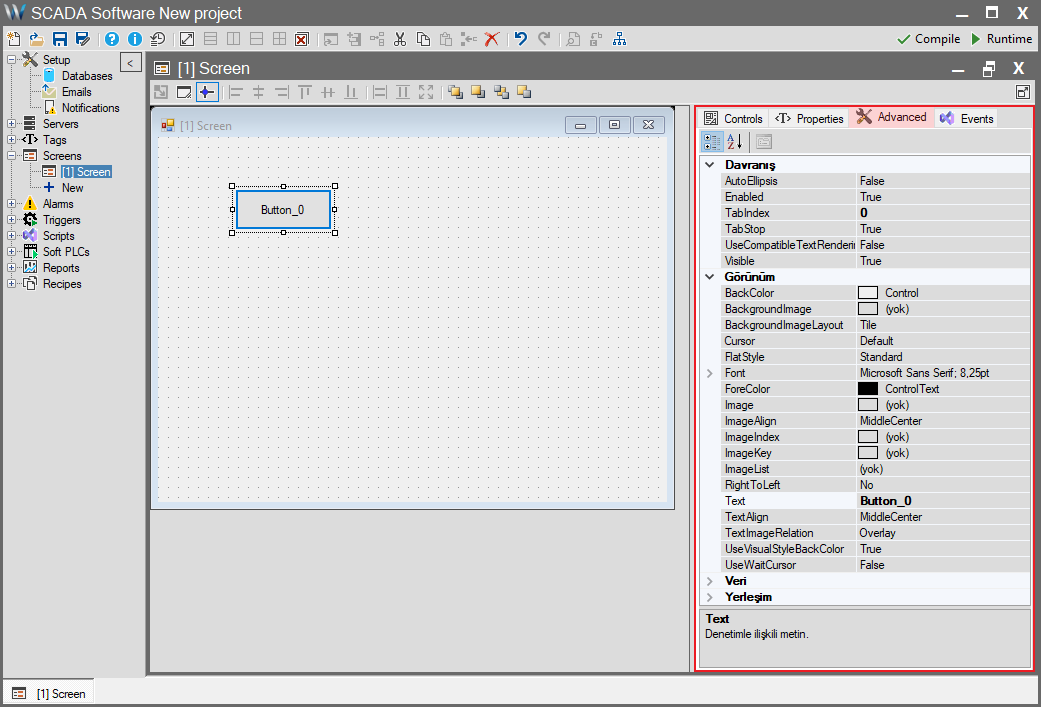This screenshot has height=707, width=1041.
Task: Click the Cut scissors icon
Action: point(400,39)
